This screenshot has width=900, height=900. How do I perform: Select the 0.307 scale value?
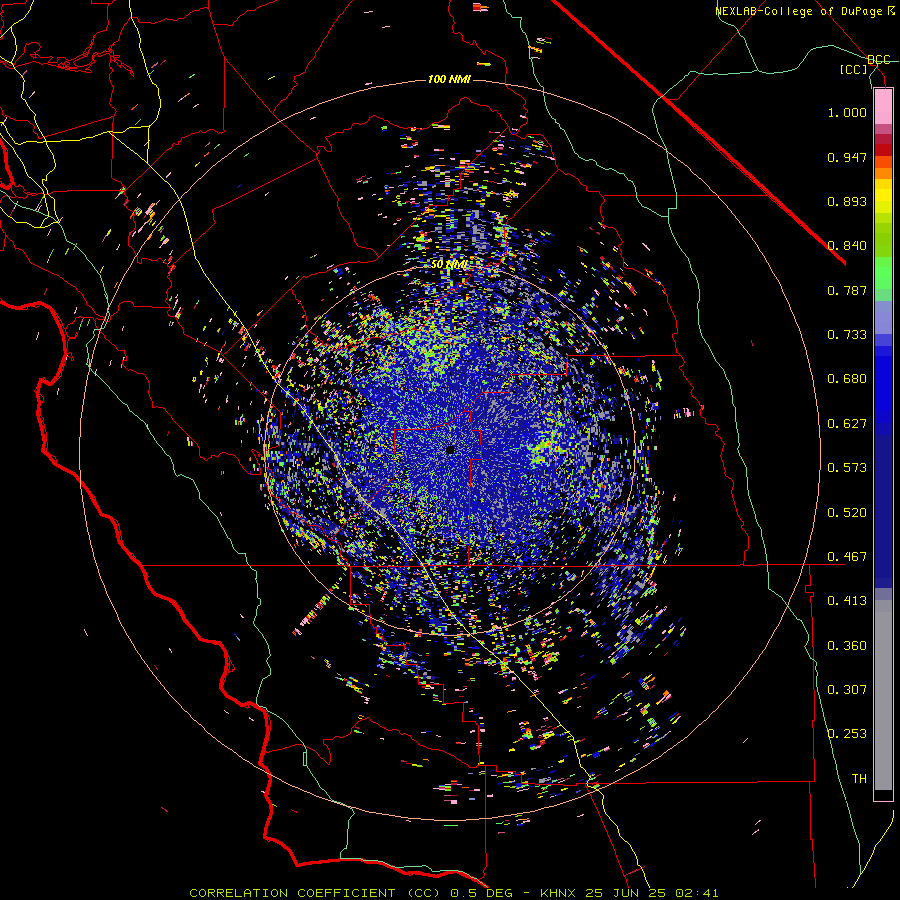(x=847, y=690)
